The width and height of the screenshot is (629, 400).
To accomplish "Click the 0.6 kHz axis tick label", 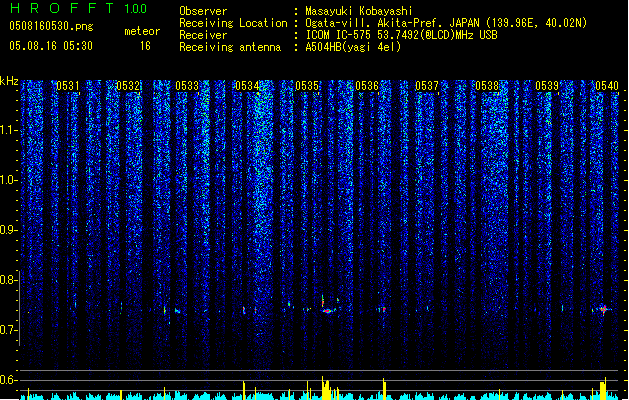I will click(7, 380).
